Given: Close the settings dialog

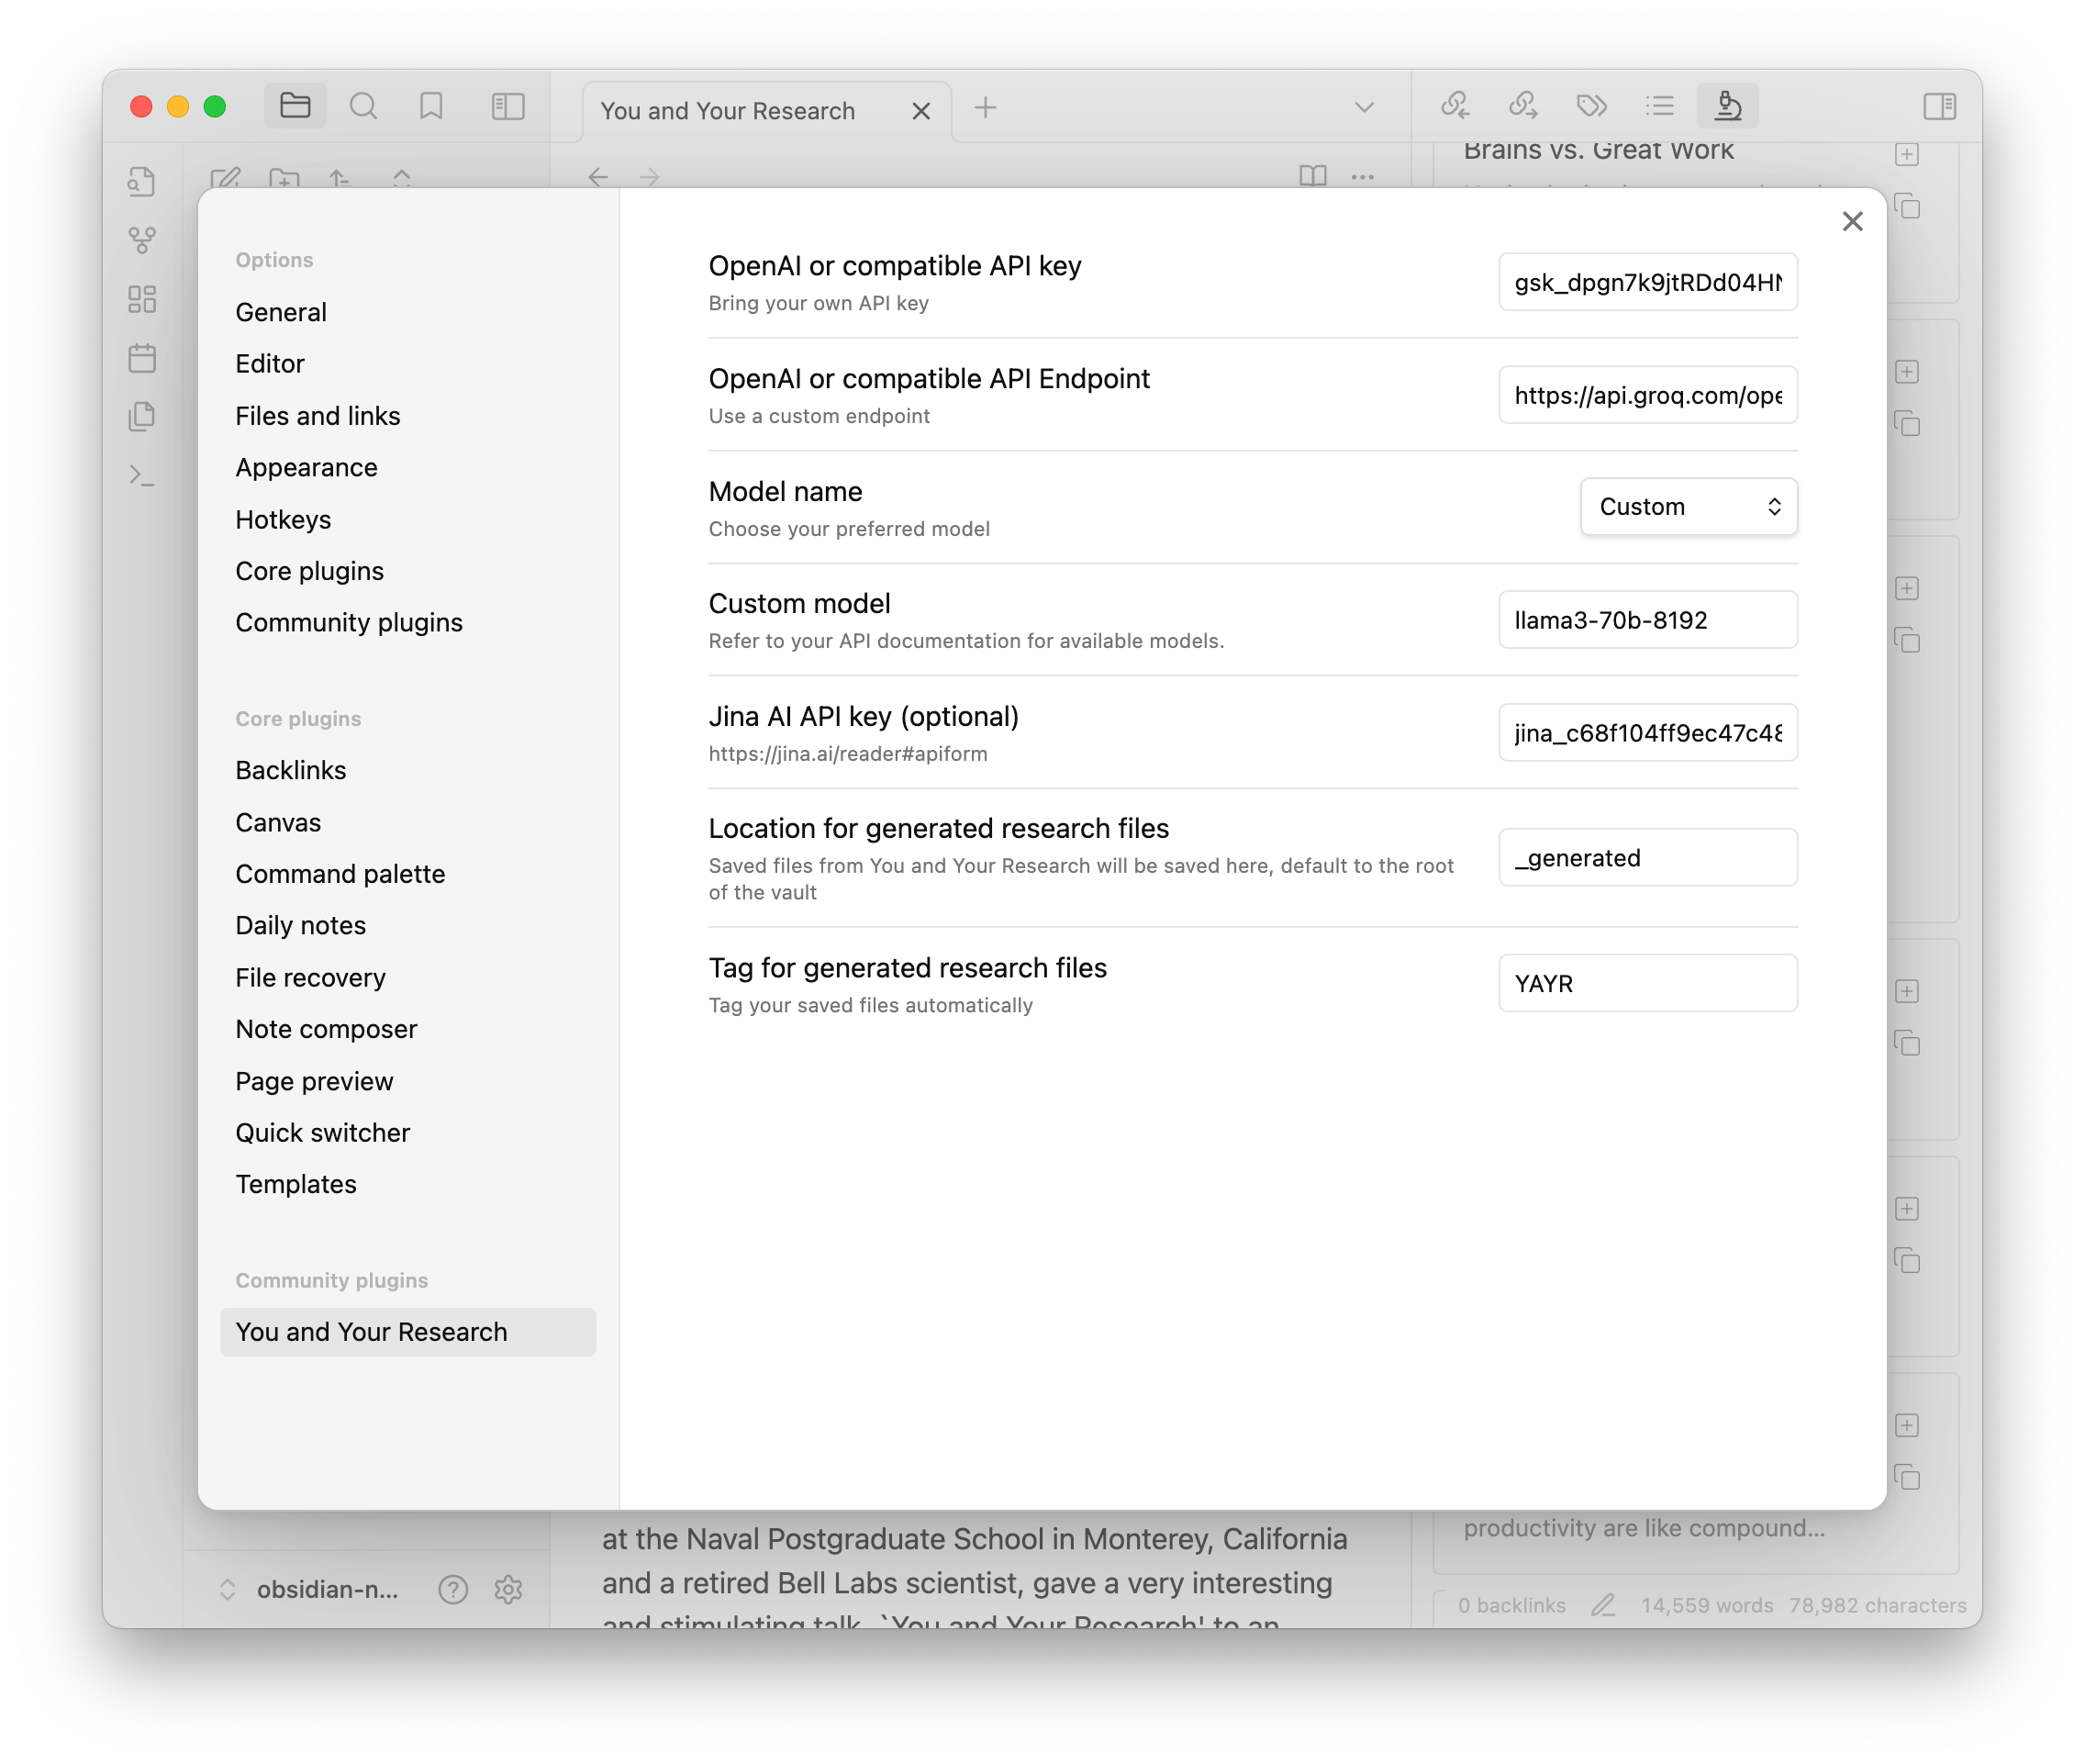Looking at the screenshot, I should (1852, 222).
